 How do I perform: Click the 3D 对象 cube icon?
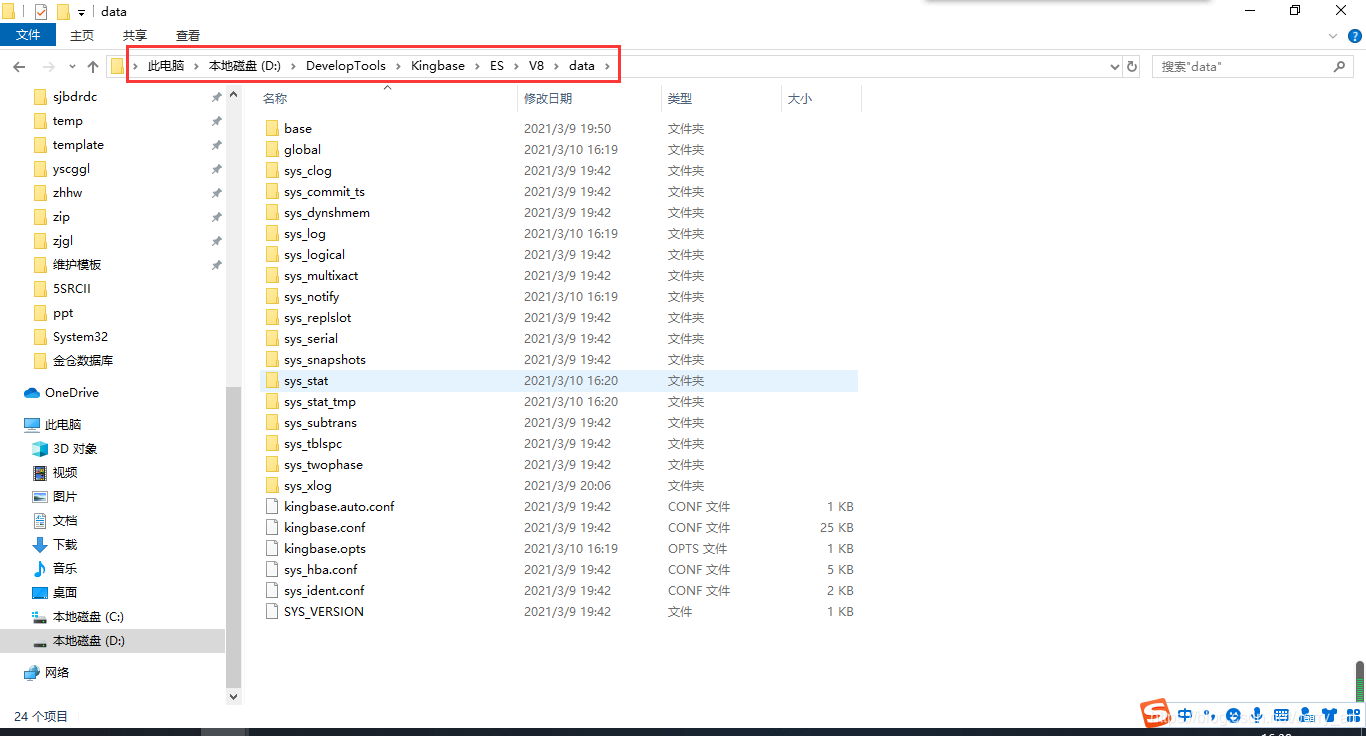coord(40,449)
